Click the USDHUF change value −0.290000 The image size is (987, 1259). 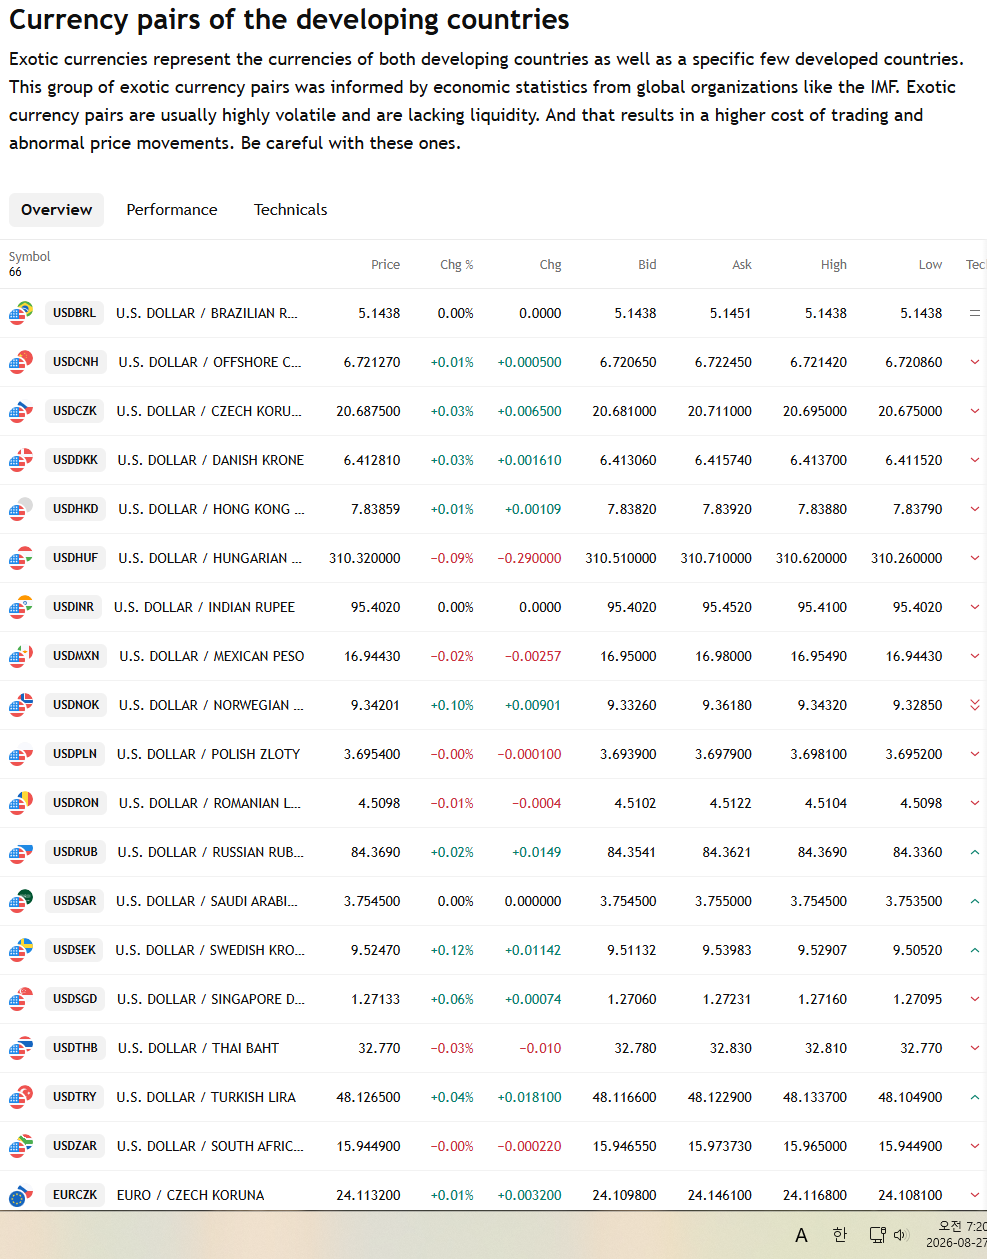click(529, 558)
